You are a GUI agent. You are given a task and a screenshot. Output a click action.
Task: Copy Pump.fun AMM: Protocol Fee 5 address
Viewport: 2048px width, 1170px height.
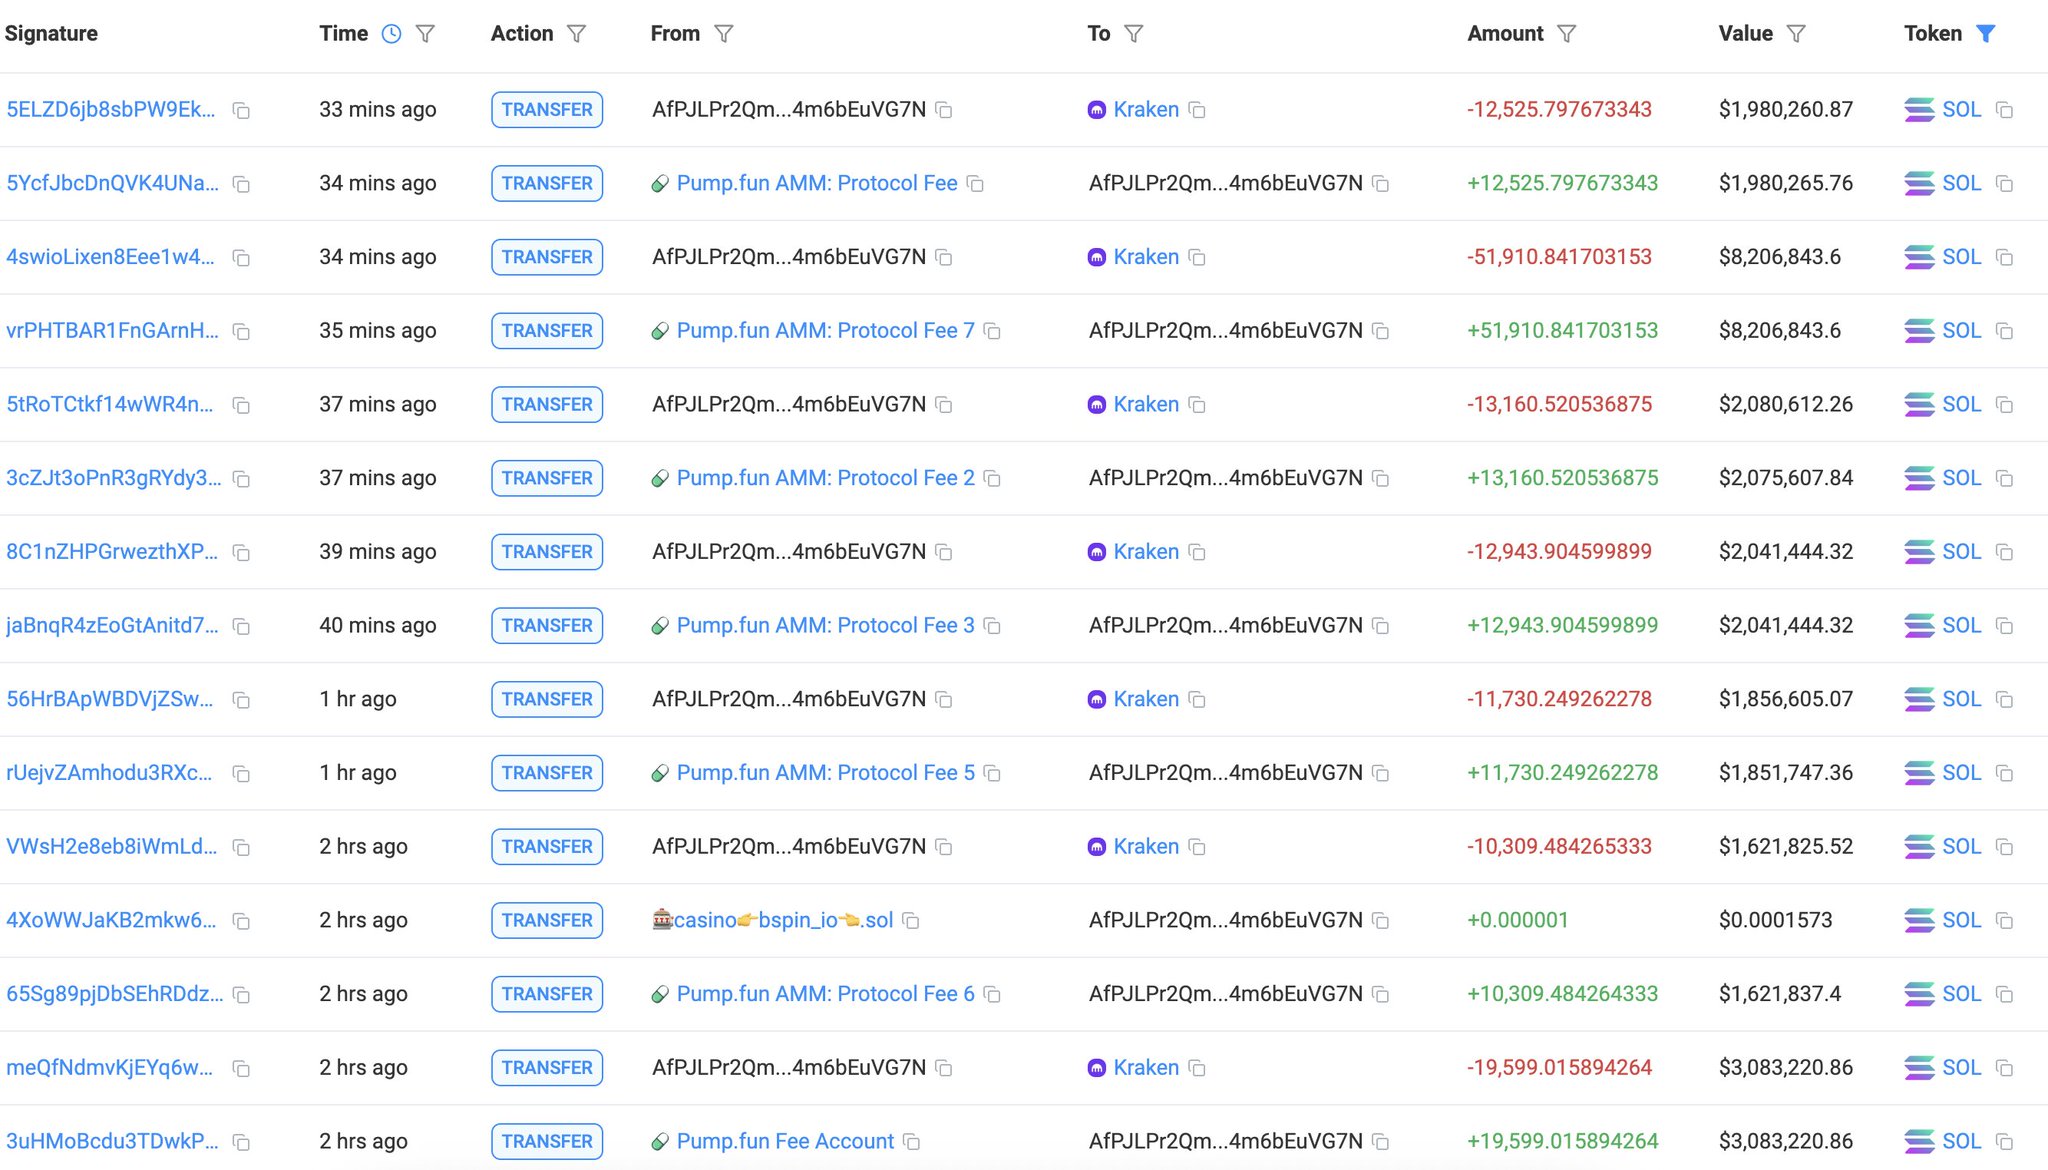(x=992, y=773)
